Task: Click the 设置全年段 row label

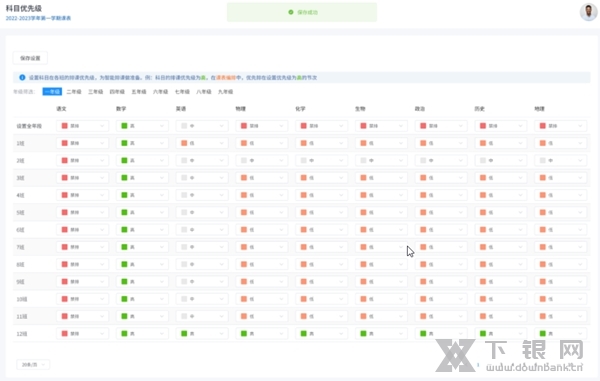Action: pyautogui.click(x=29, y=126)
